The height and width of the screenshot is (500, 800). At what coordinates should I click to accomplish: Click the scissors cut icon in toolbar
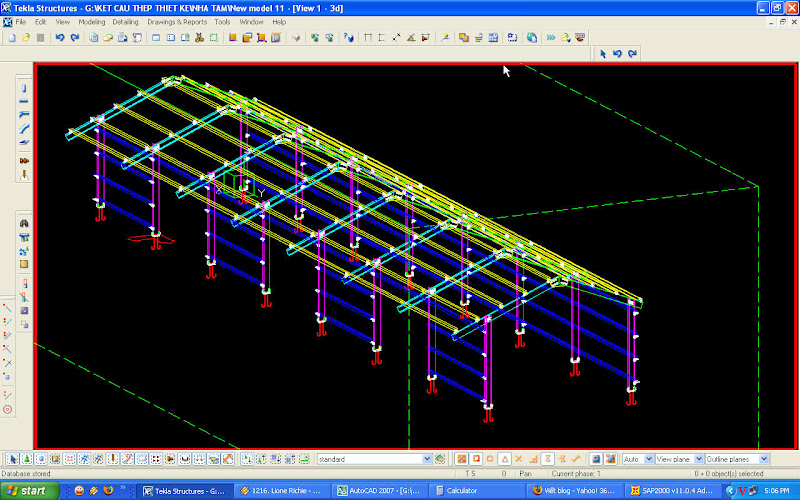(200, 37)
